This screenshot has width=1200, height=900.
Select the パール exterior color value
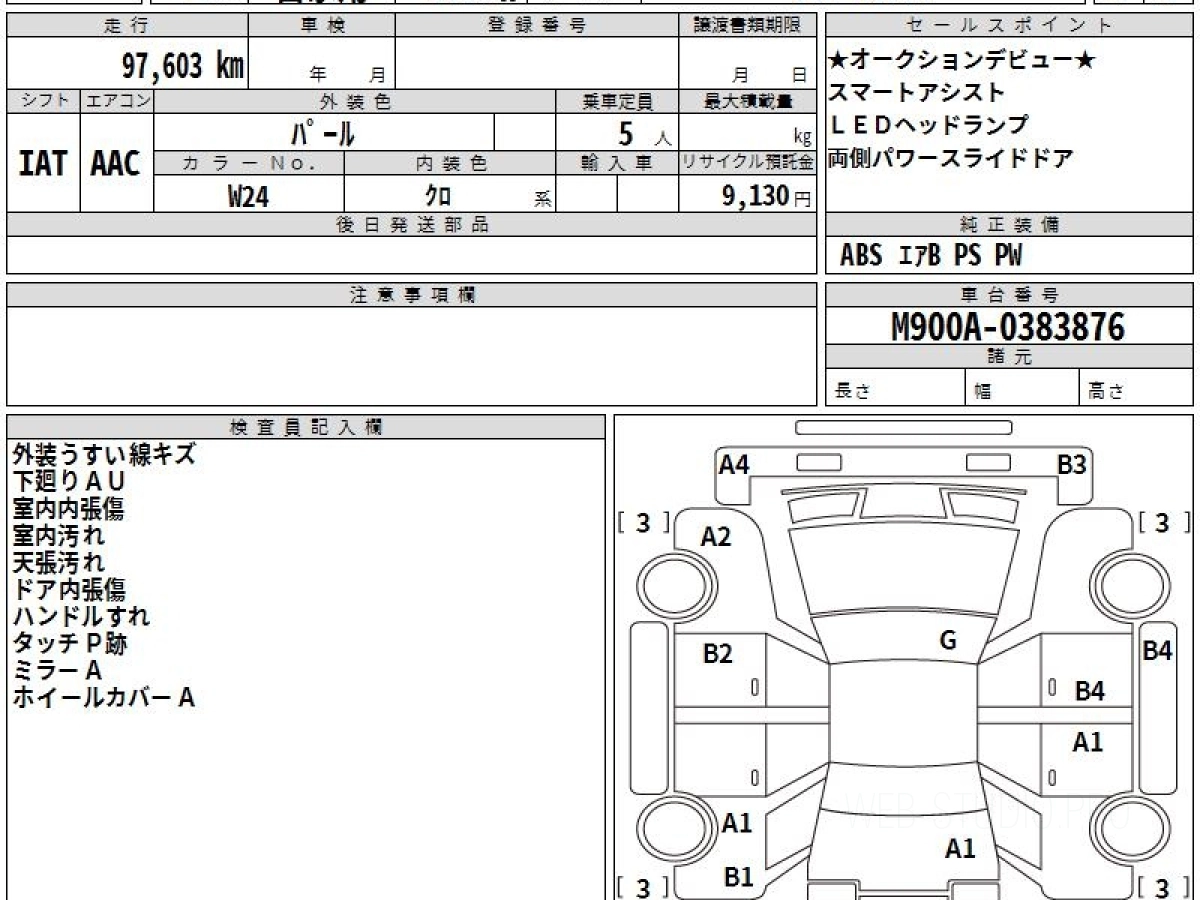(x=322, y=133)
